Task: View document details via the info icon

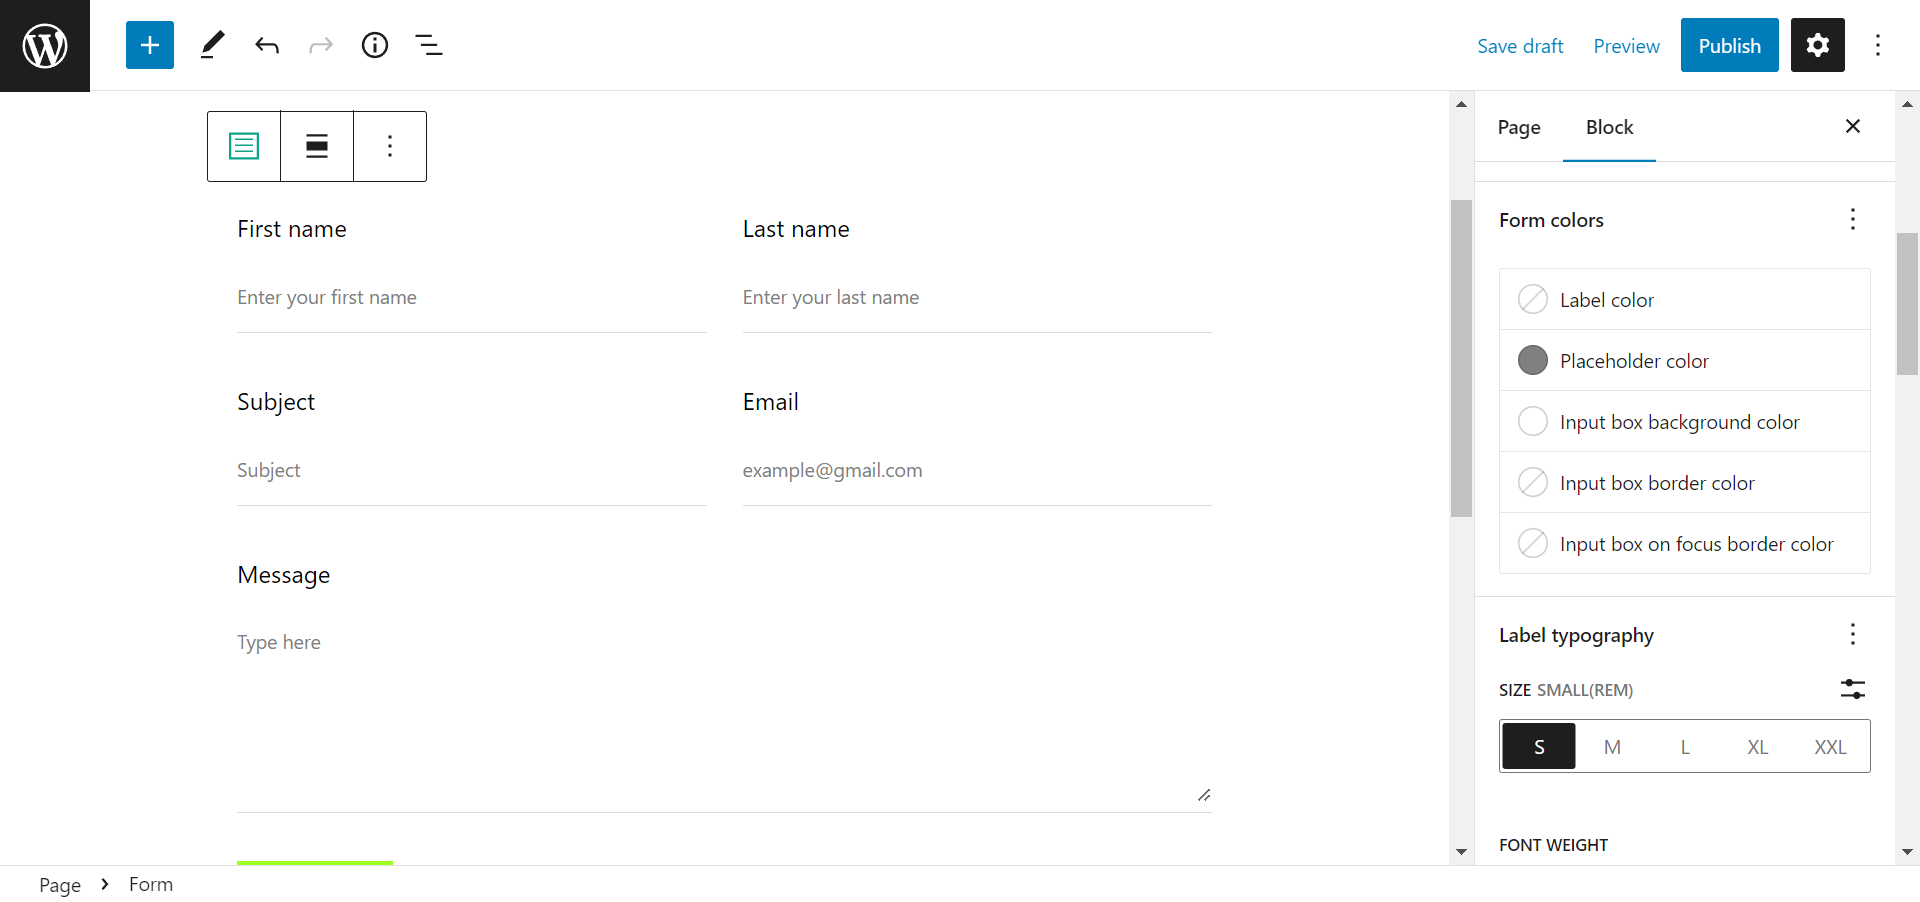Action: [374, 45]
